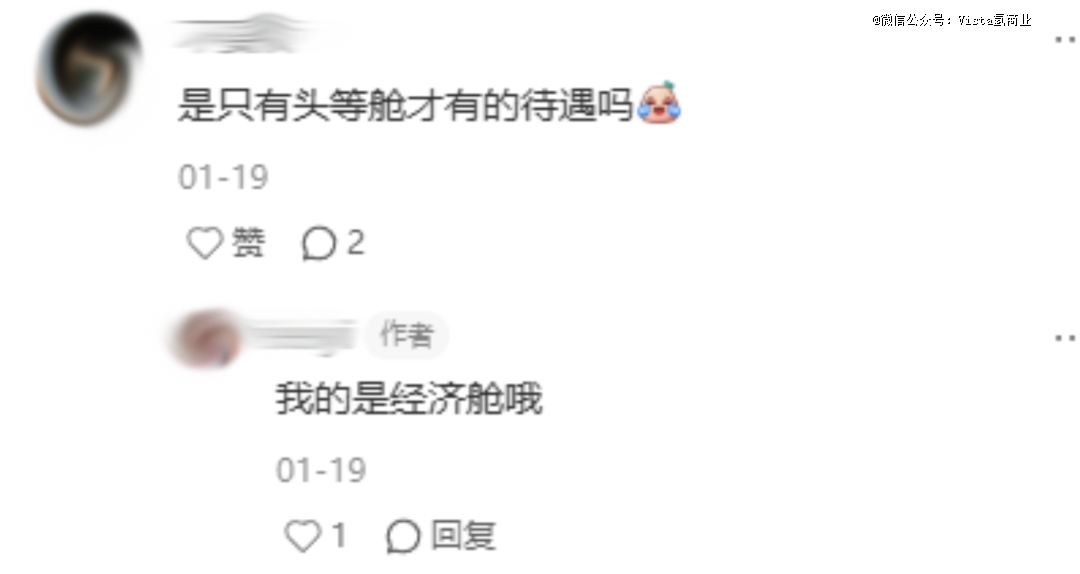Click the speech bubble beside 回复
This screenshot has height=574, width=1080.
tap(403, 536)
